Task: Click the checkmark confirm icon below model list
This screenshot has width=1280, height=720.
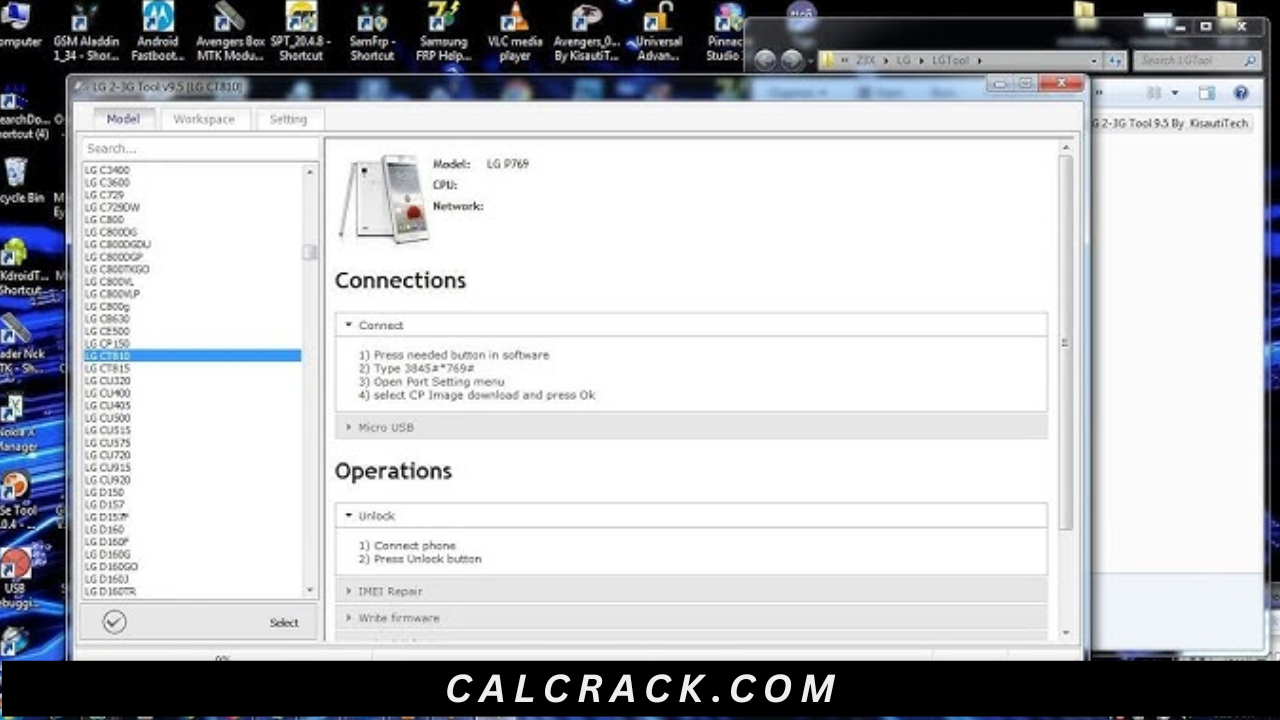Action: pyautogui.click(x=114, y=622)
